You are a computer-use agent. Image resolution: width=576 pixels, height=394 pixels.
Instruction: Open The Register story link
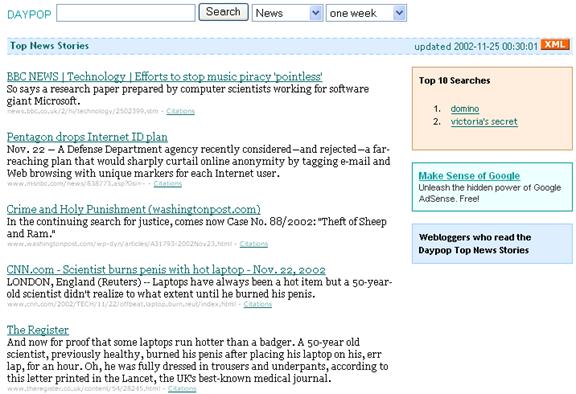click(37, 330)
